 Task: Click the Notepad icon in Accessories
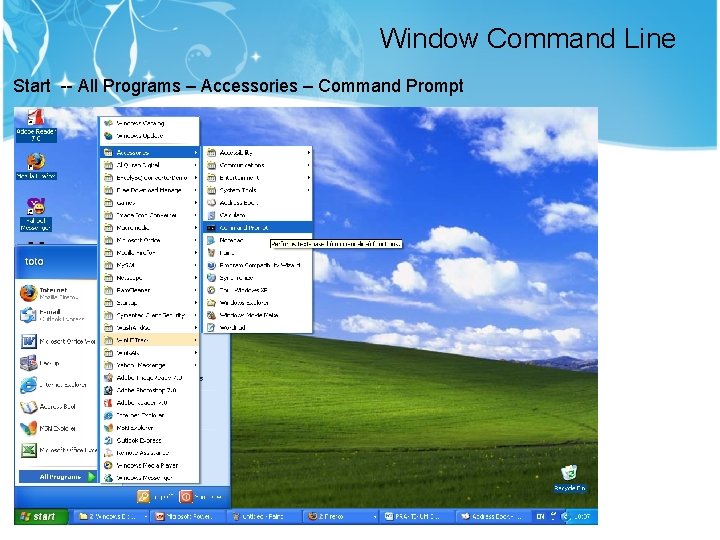(x=211, y=240)
